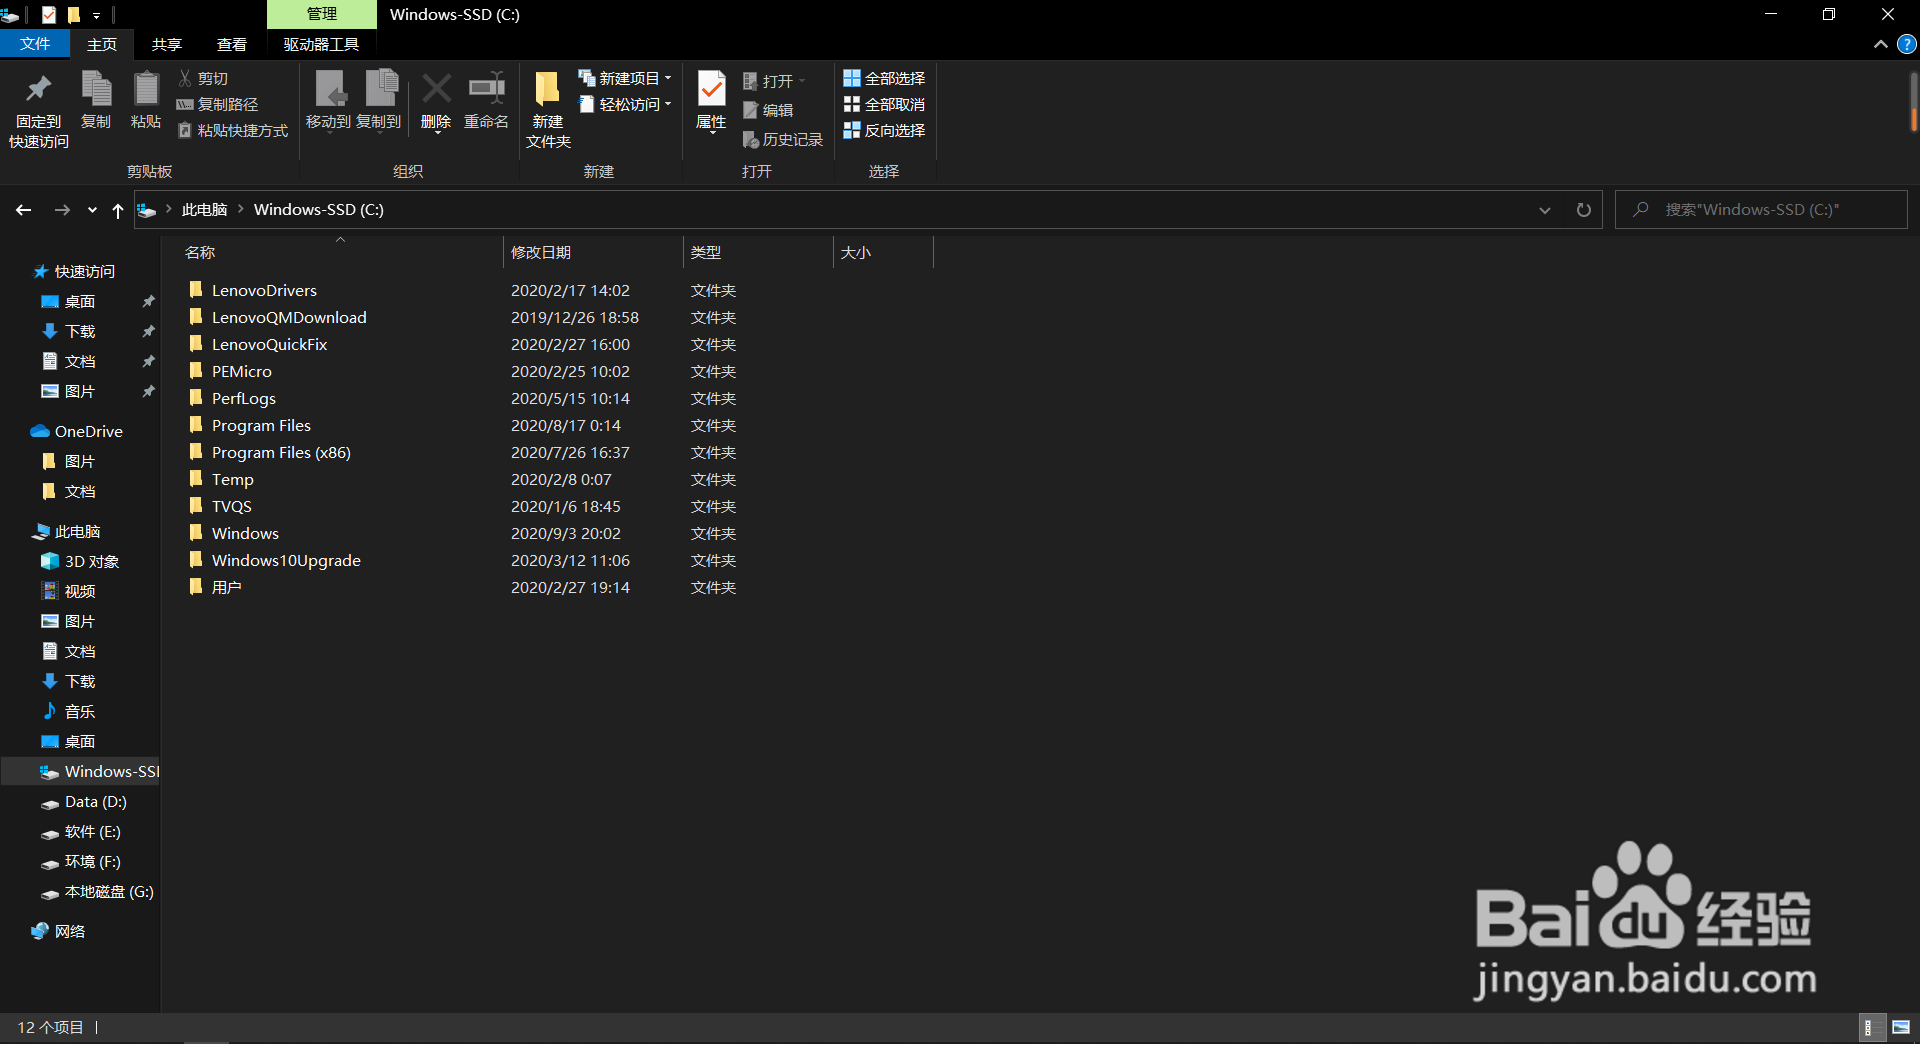Select the Windows10Upgrade folder
The width and height of the screenshot is (1920, 1044).
tap(286, 560)
